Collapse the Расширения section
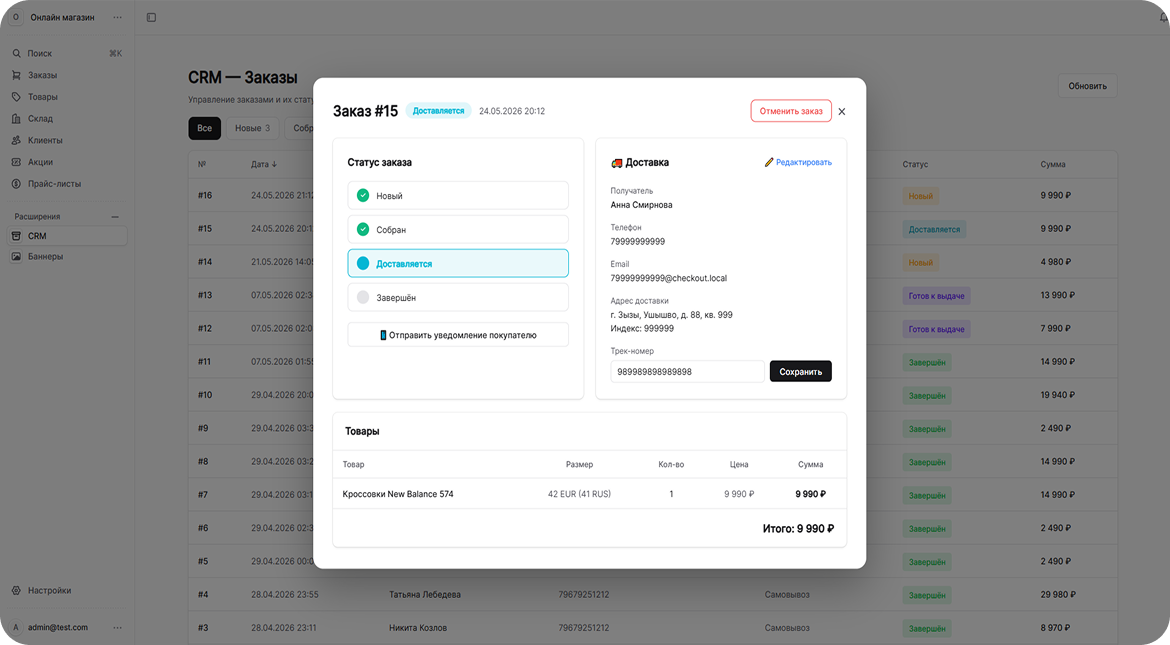Viewport: 1170px width, 645px height. point(115,216)
